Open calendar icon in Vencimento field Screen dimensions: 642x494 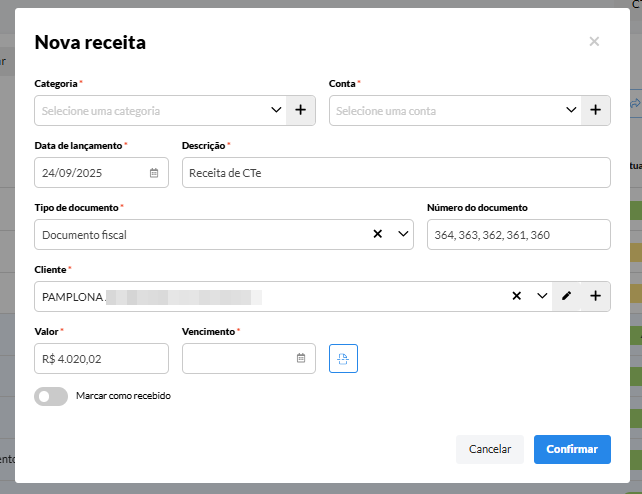[301, 358]
